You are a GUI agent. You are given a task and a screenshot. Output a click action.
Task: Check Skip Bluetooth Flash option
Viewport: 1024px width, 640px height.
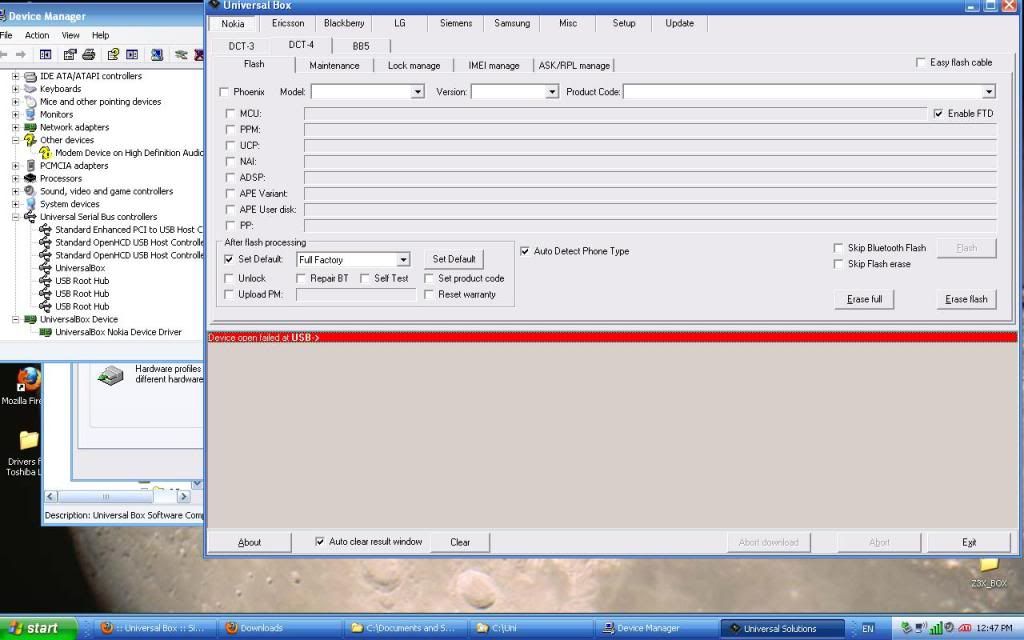[838, 248]
